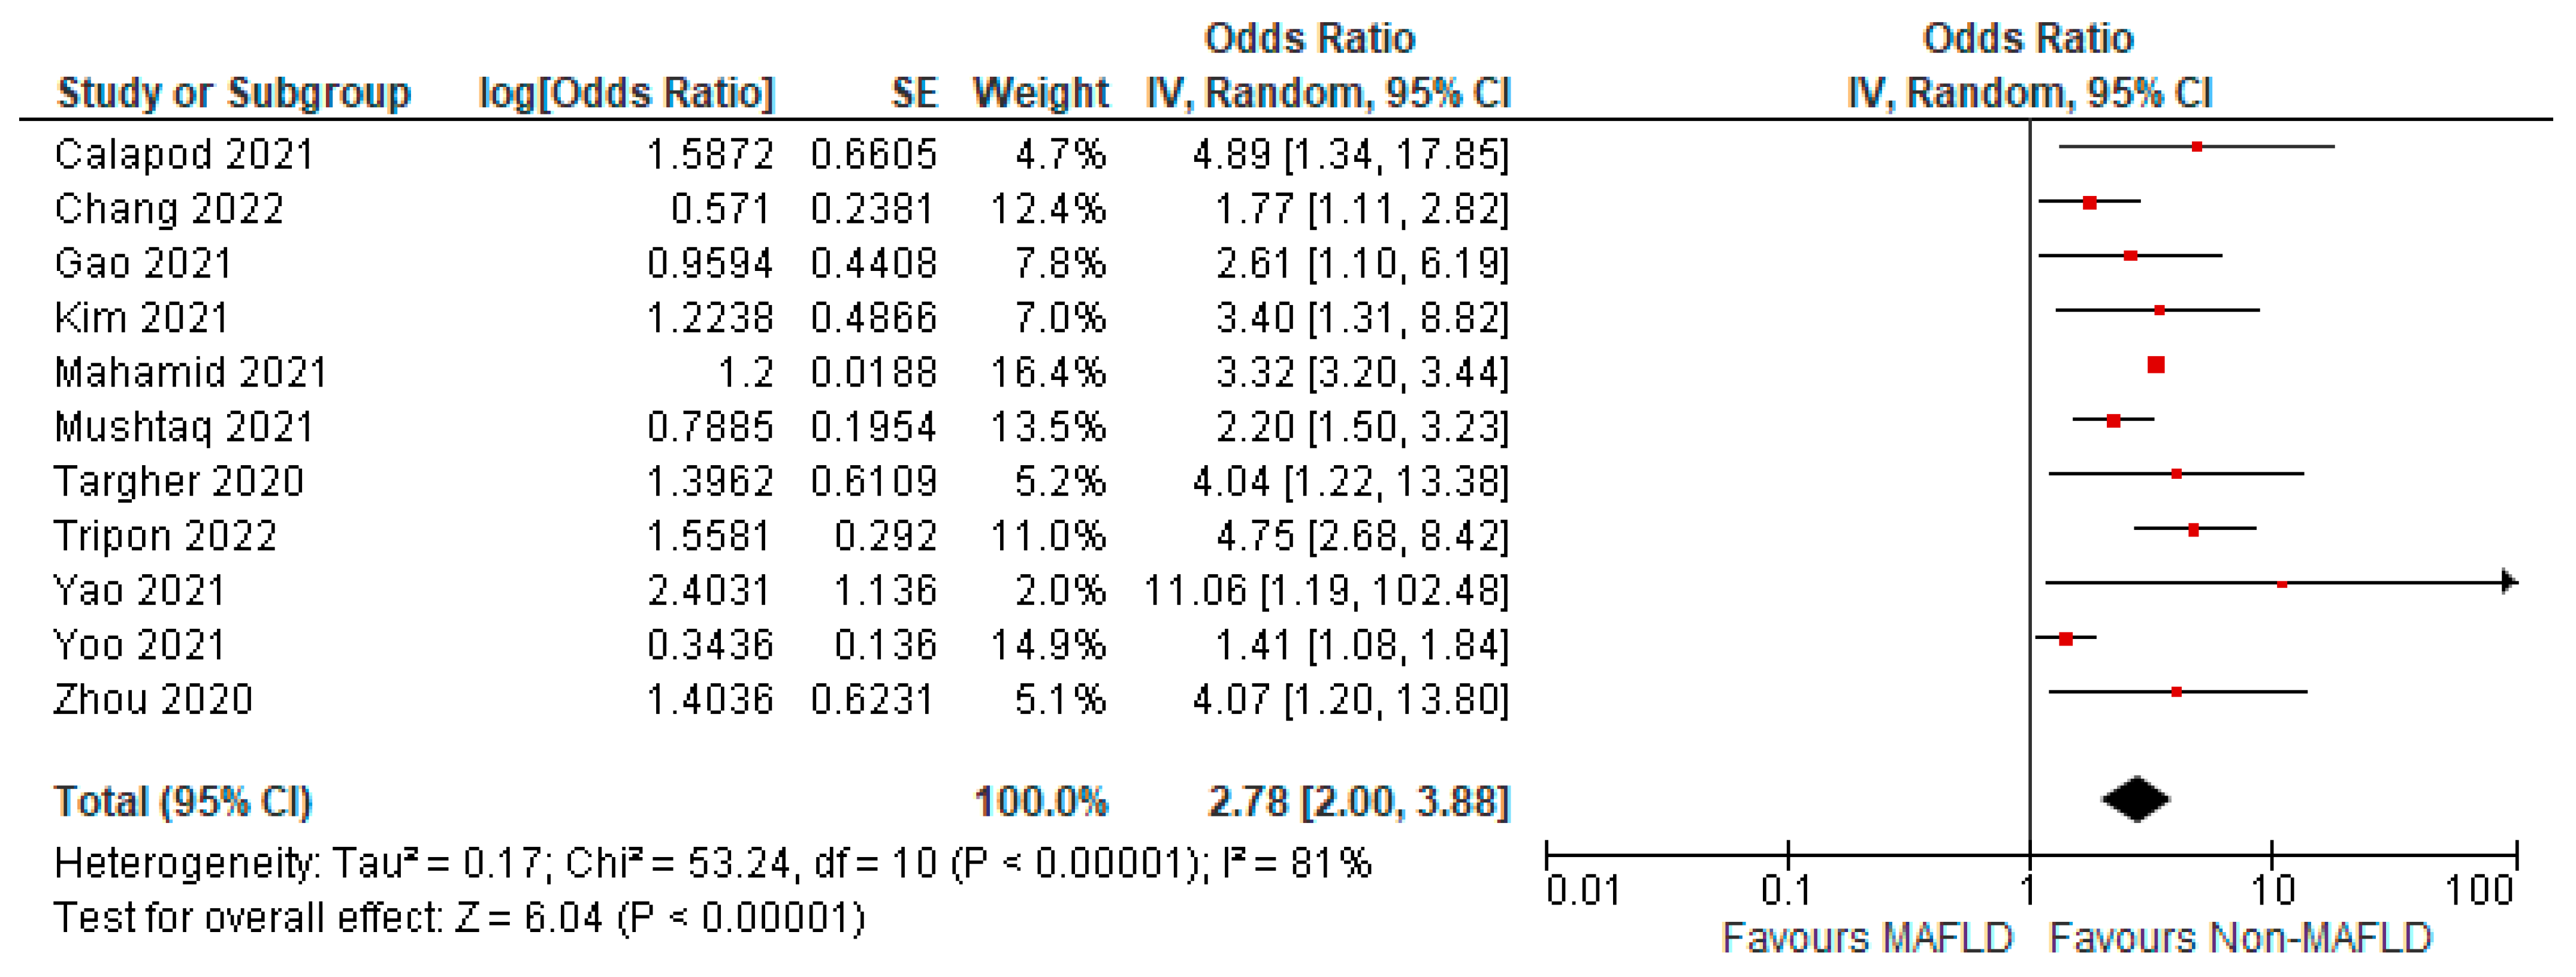Screen dimensions: 2576x977
Task: Click the Favours MAFLD axis label
Action: 1866,938
